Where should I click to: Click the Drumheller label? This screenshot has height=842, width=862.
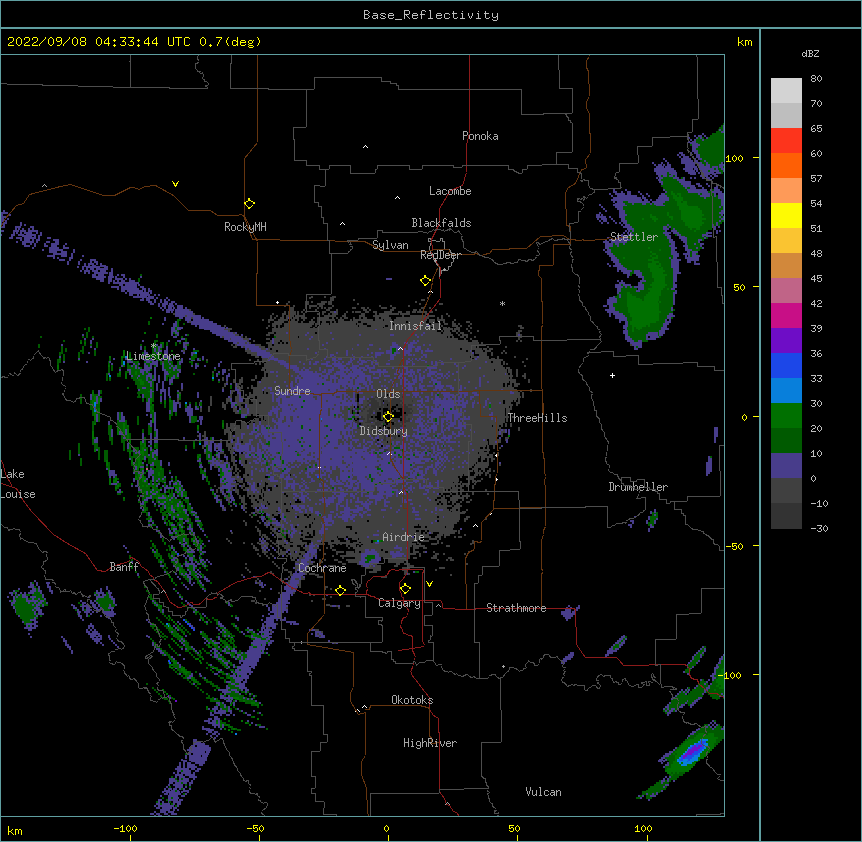click(x=638, y=487)
